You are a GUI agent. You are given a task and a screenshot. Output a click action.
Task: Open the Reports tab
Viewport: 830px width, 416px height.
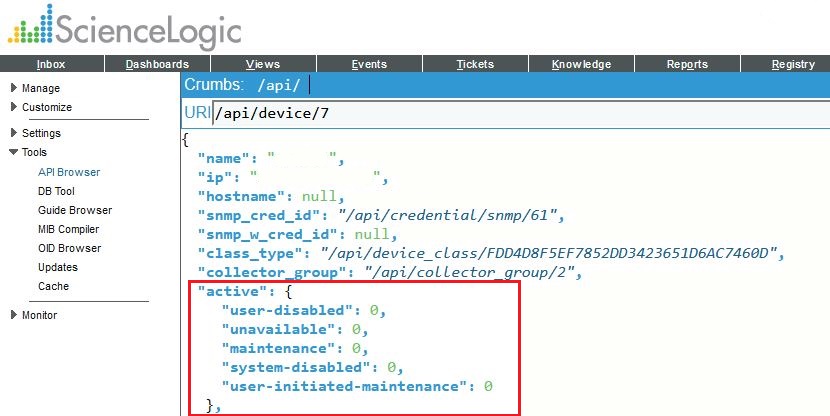[x=687, y=64]
